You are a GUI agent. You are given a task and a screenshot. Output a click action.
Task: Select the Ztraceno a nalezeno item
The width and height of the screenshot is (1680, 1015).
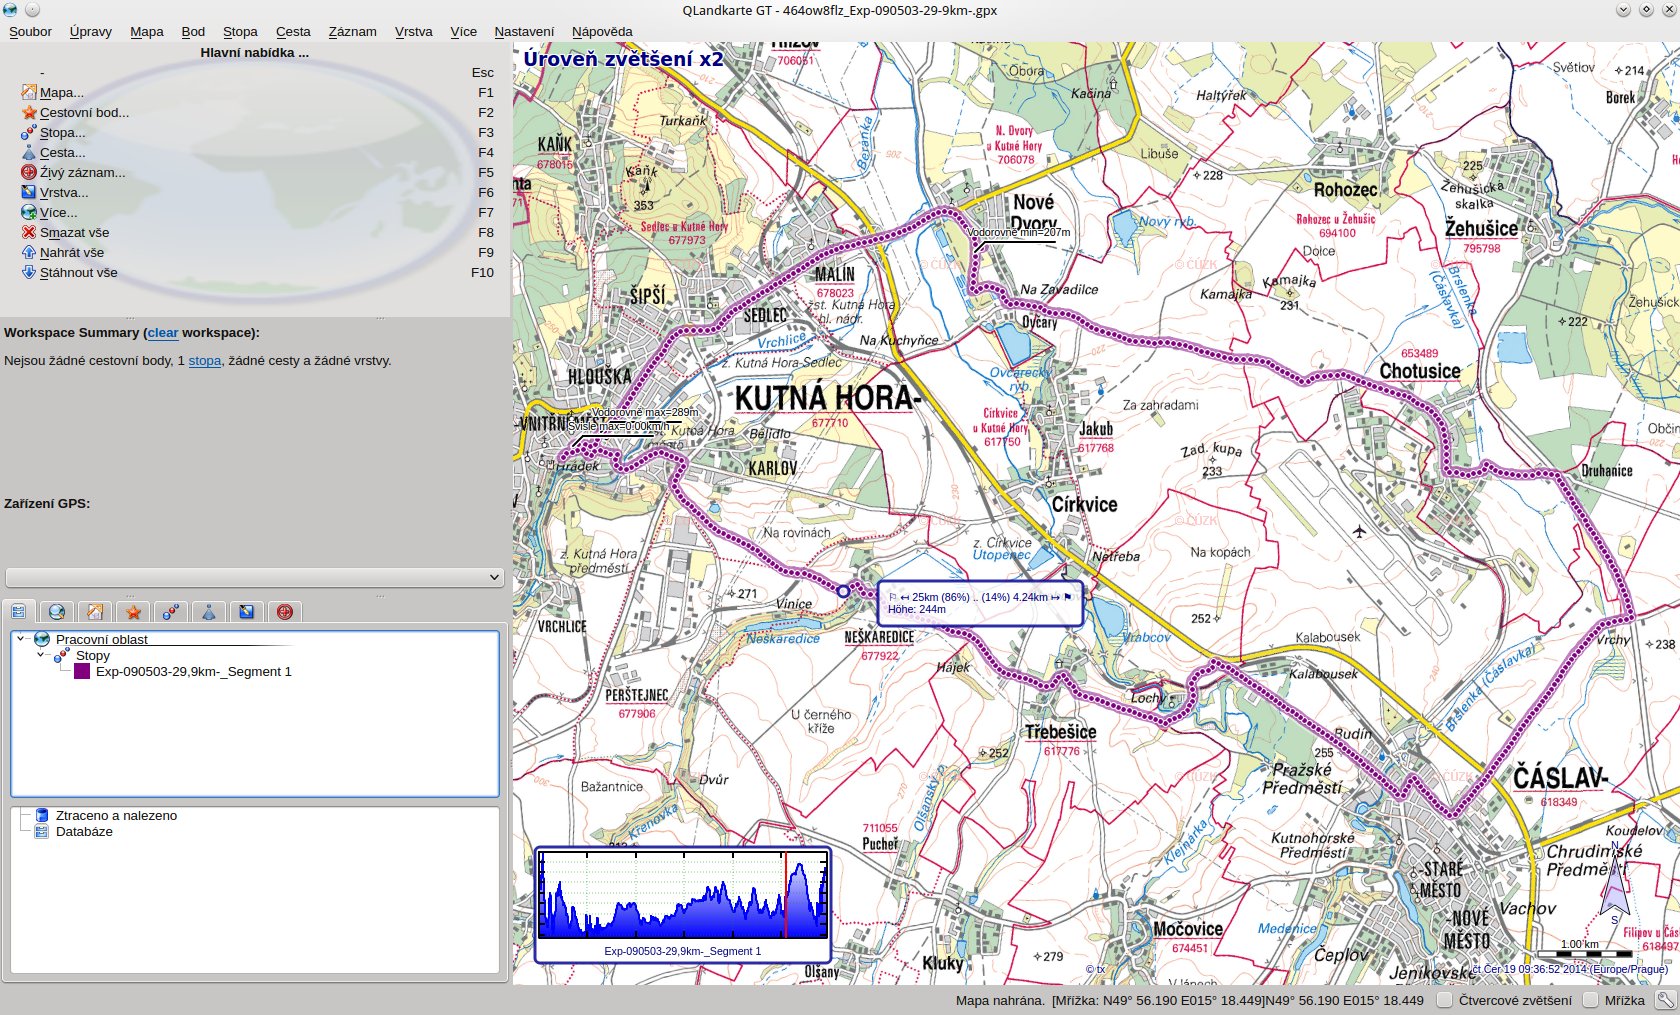116,815
